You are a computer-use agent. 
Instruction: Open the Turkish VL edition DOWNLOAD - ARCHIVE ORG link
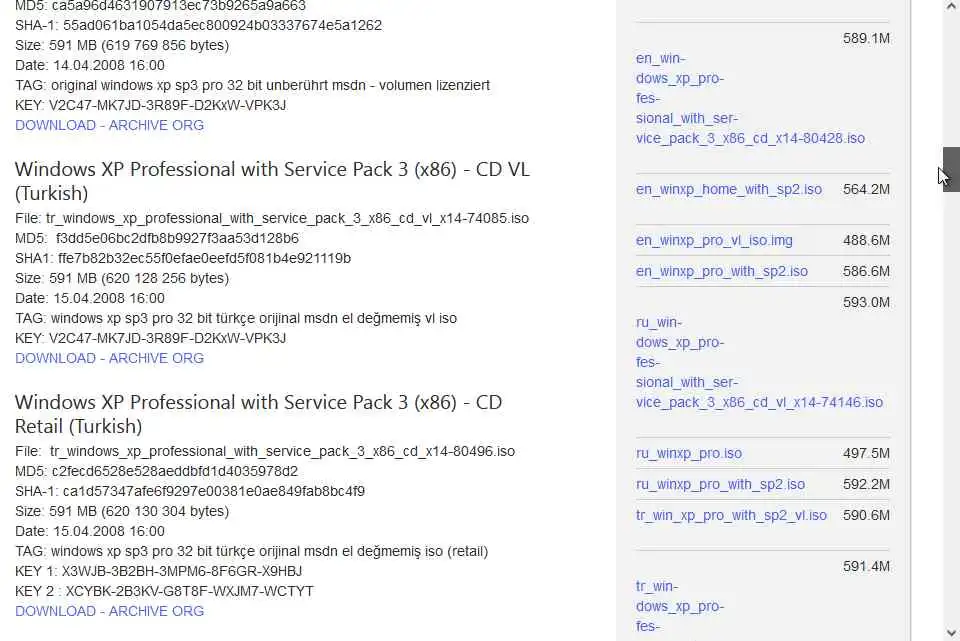coord(109,358)
